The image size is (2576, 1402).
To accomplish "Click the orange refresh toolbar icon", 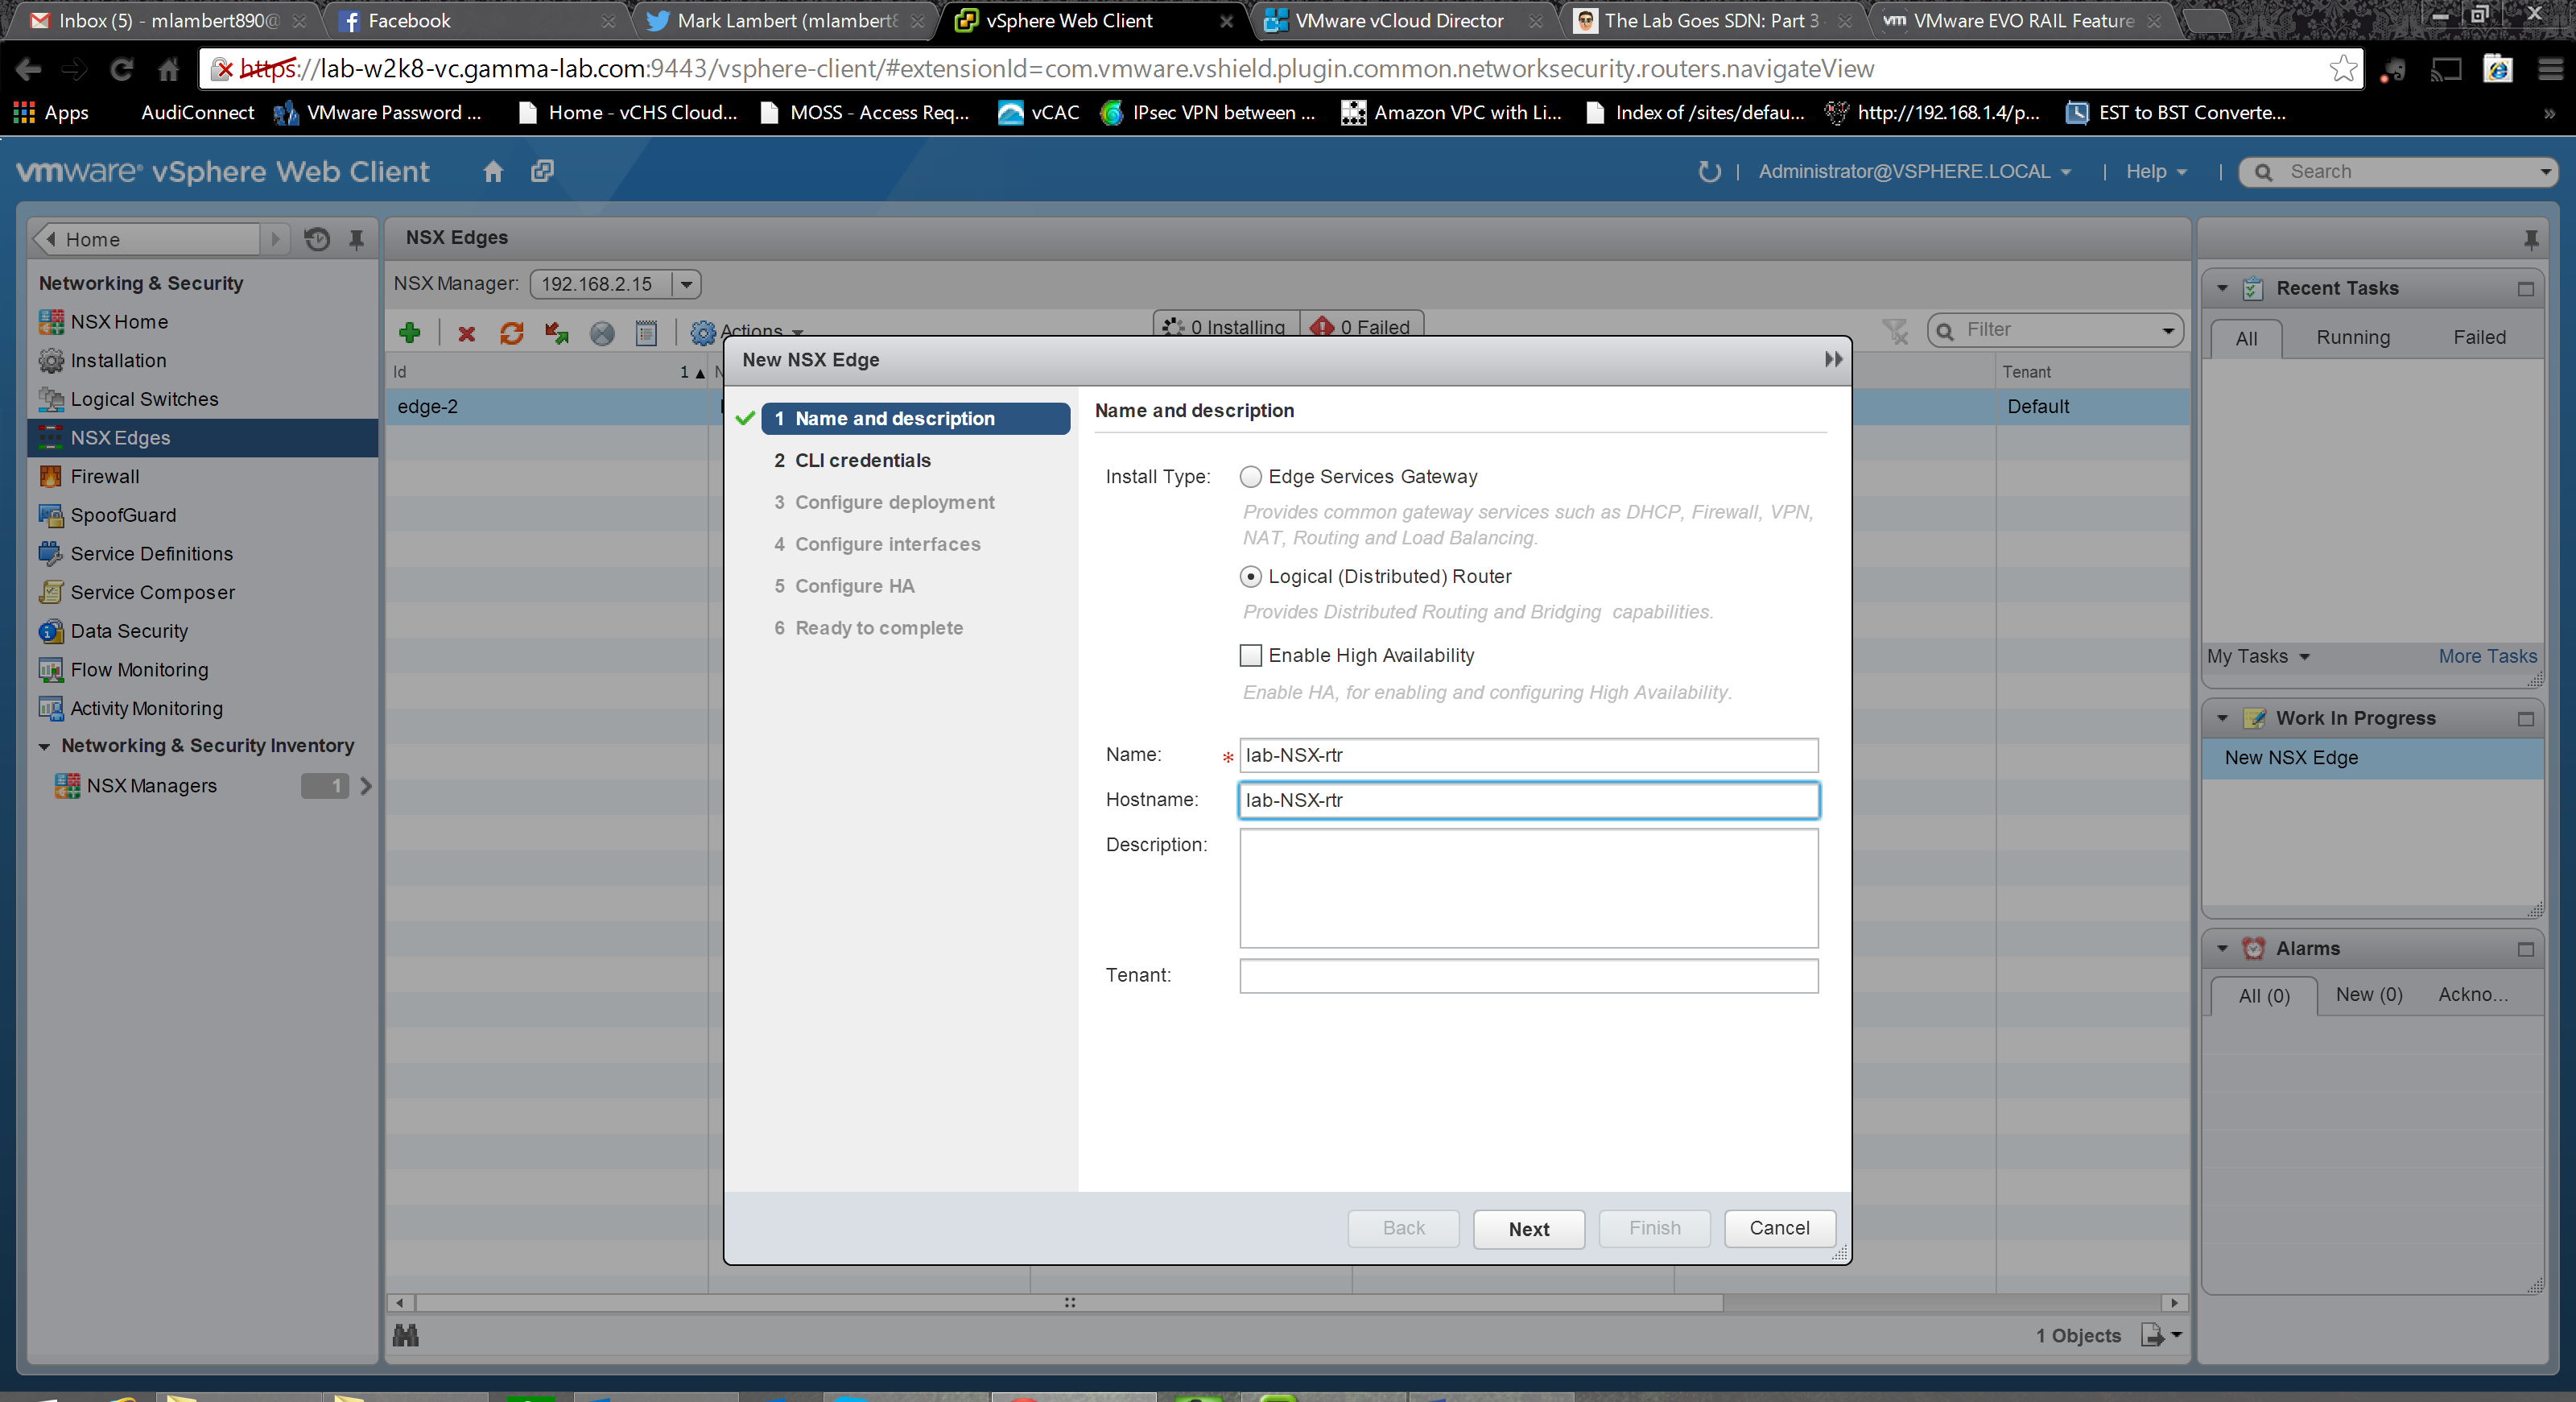I will [x=511, y=333].
